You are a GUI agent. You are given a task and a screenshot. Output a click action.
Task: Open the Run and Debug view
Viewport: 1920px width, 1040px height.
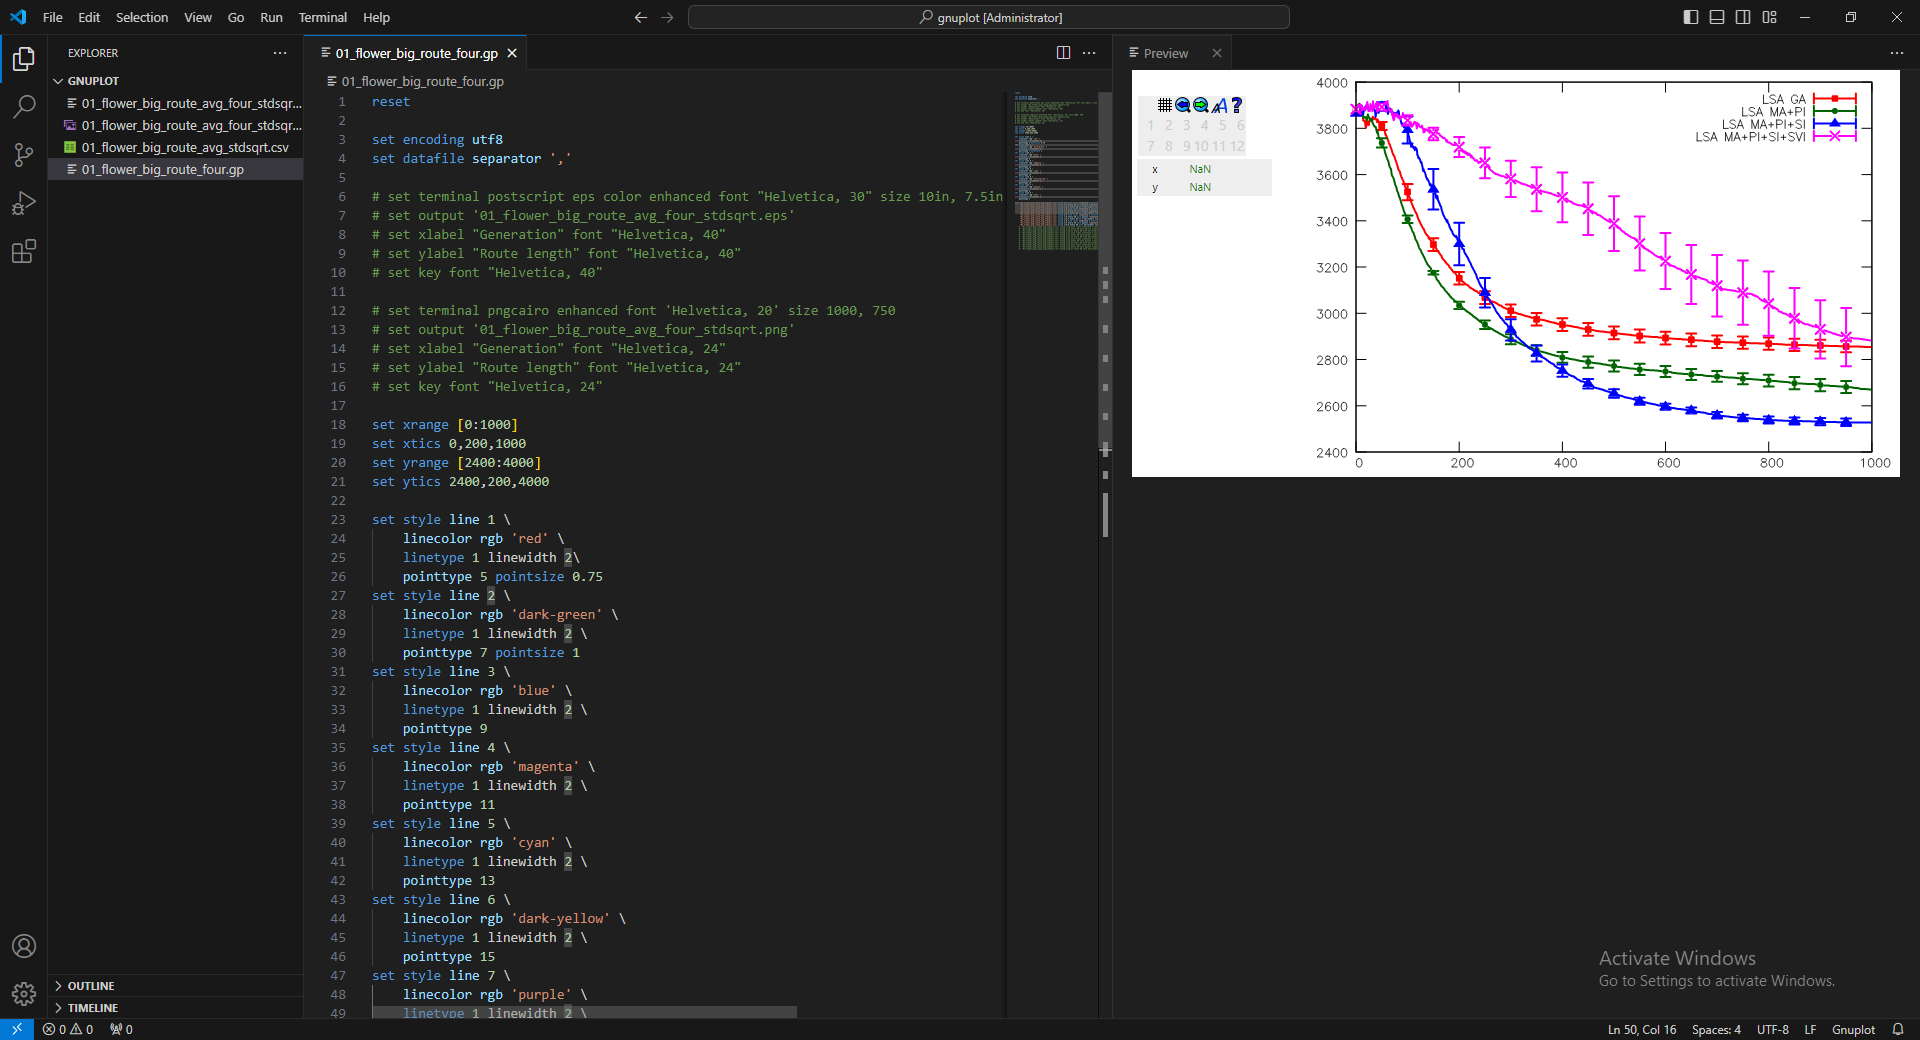click(24, 203)
